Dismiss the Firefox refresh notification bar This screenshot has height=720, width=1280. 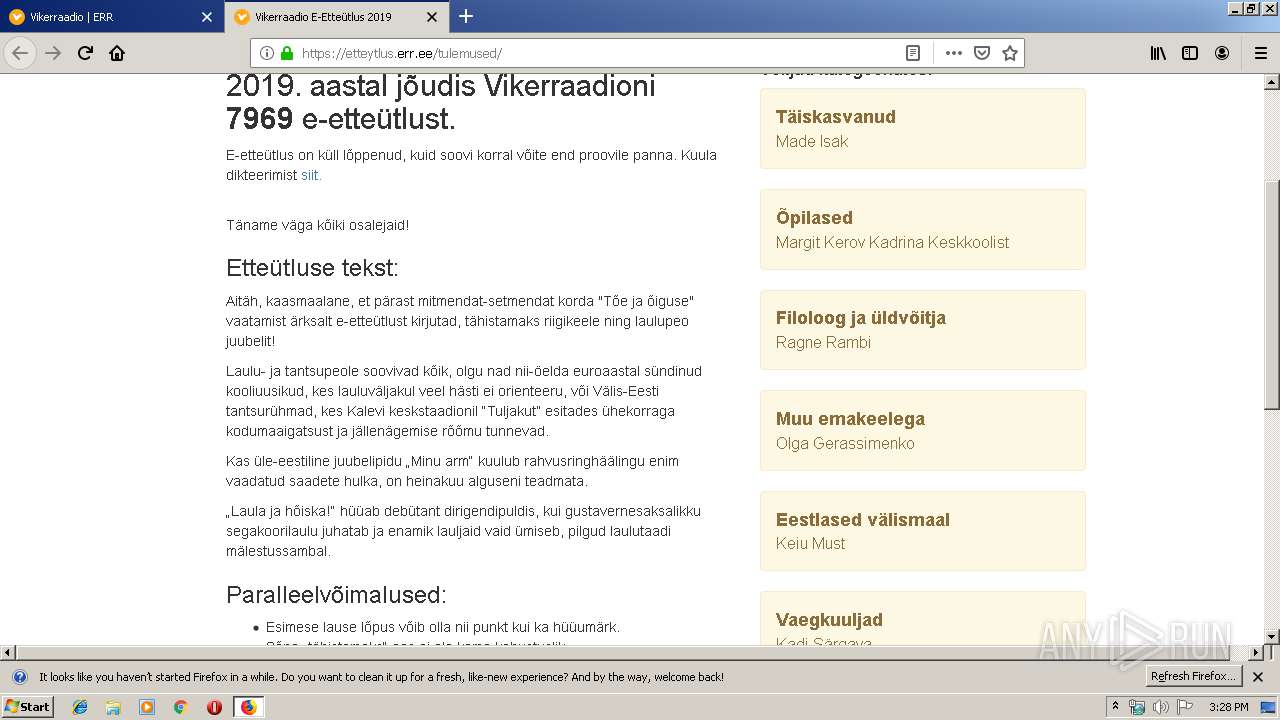[x=1258, y=677]
